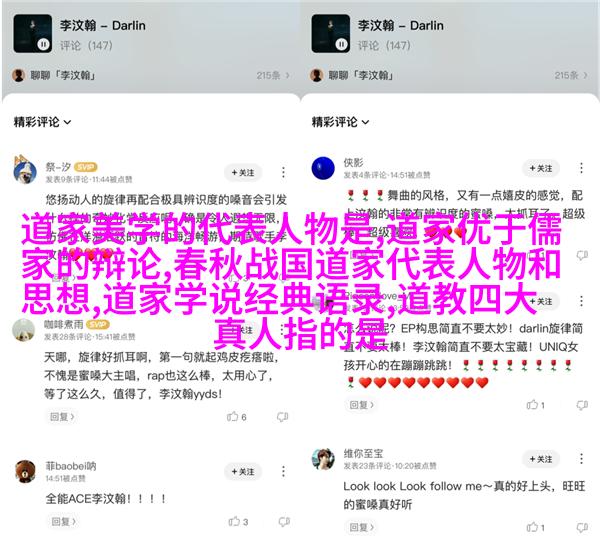The image size is (600, 555).
Task: Expand the right 精彩评论 sort dropdown
Action: [340, 122]
